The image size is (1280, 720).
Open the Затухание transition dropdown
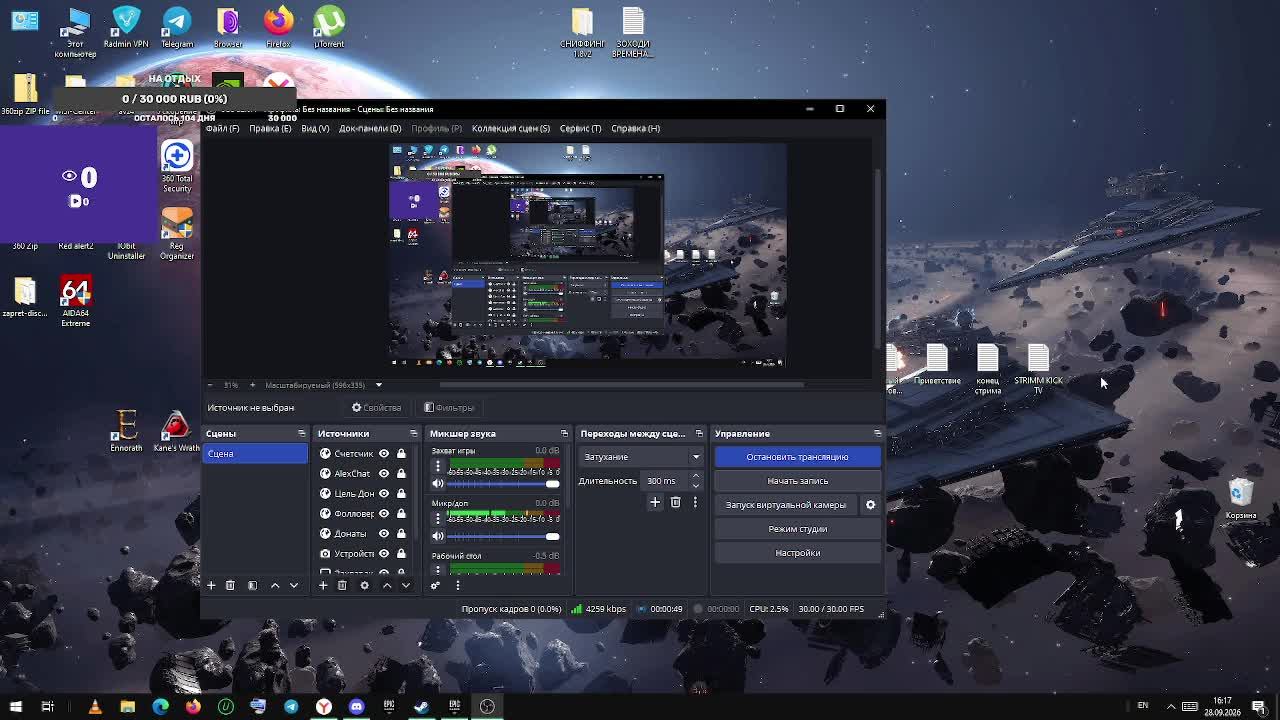pos(640,457)
